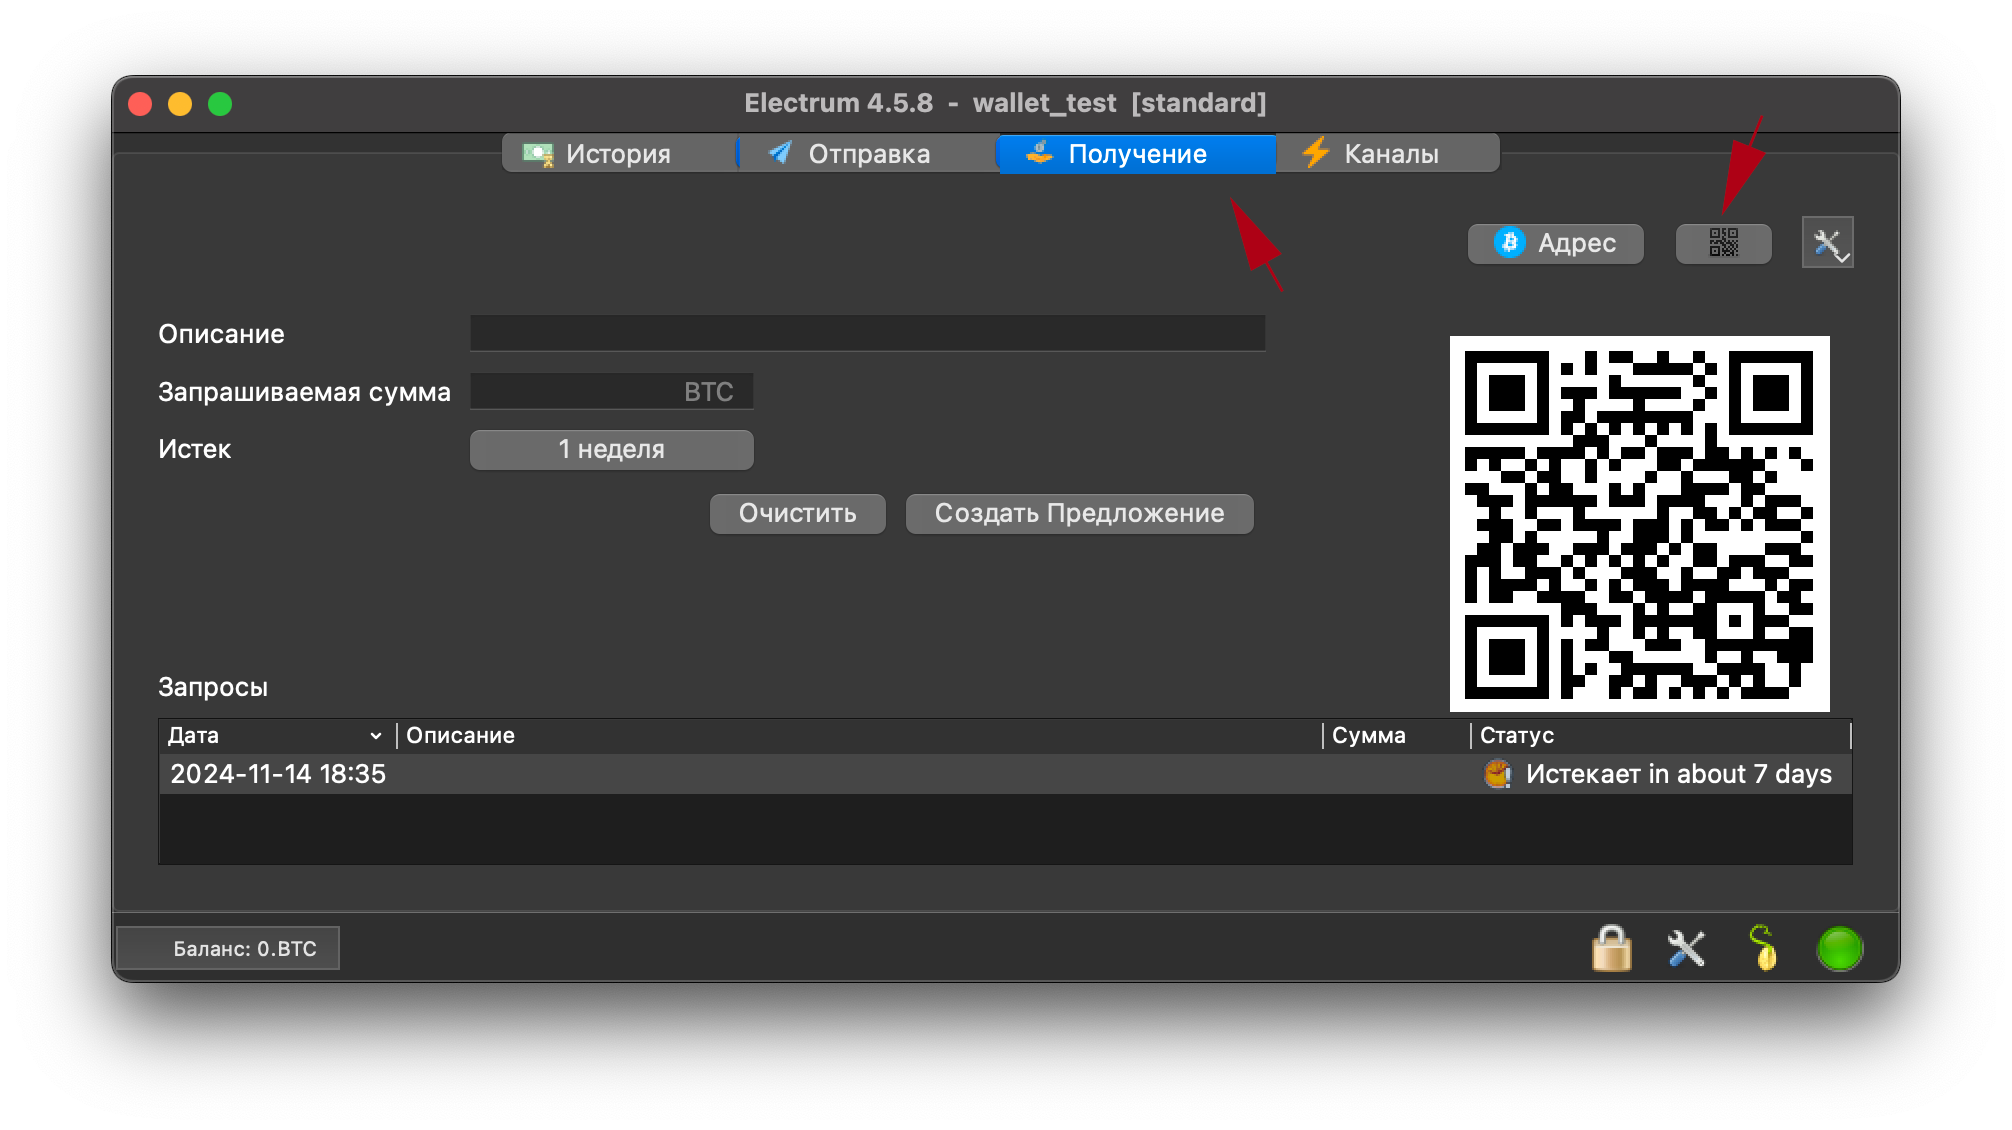The height and width of the screenshot is (1130, 2012).
Task: Open the receive tools dropdown menu
Action: tap(1827, 243)
